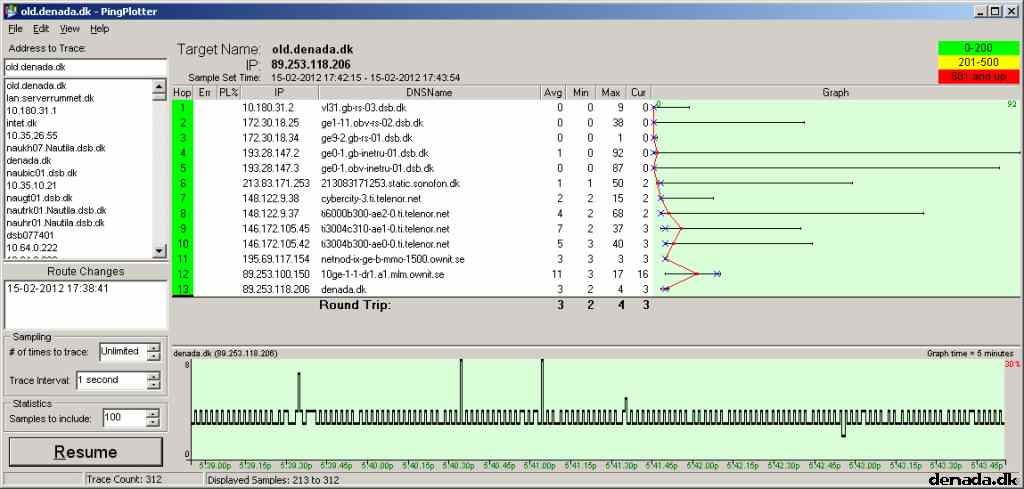1024x489 pixels.
Task: Open the View menu
Action: pyautogui.click(x=69, y=29)
